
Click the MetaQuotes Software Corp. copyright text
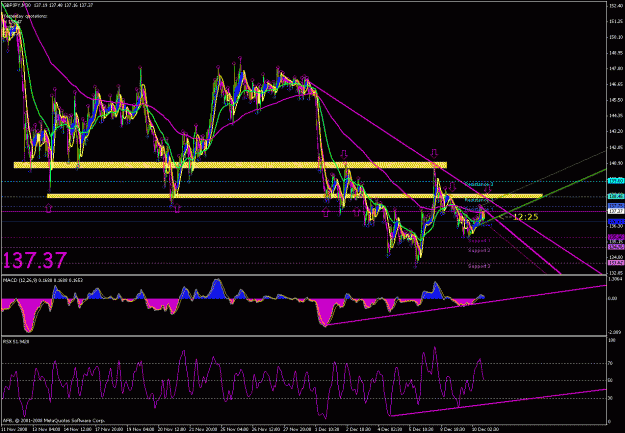(x=54, y=420)
